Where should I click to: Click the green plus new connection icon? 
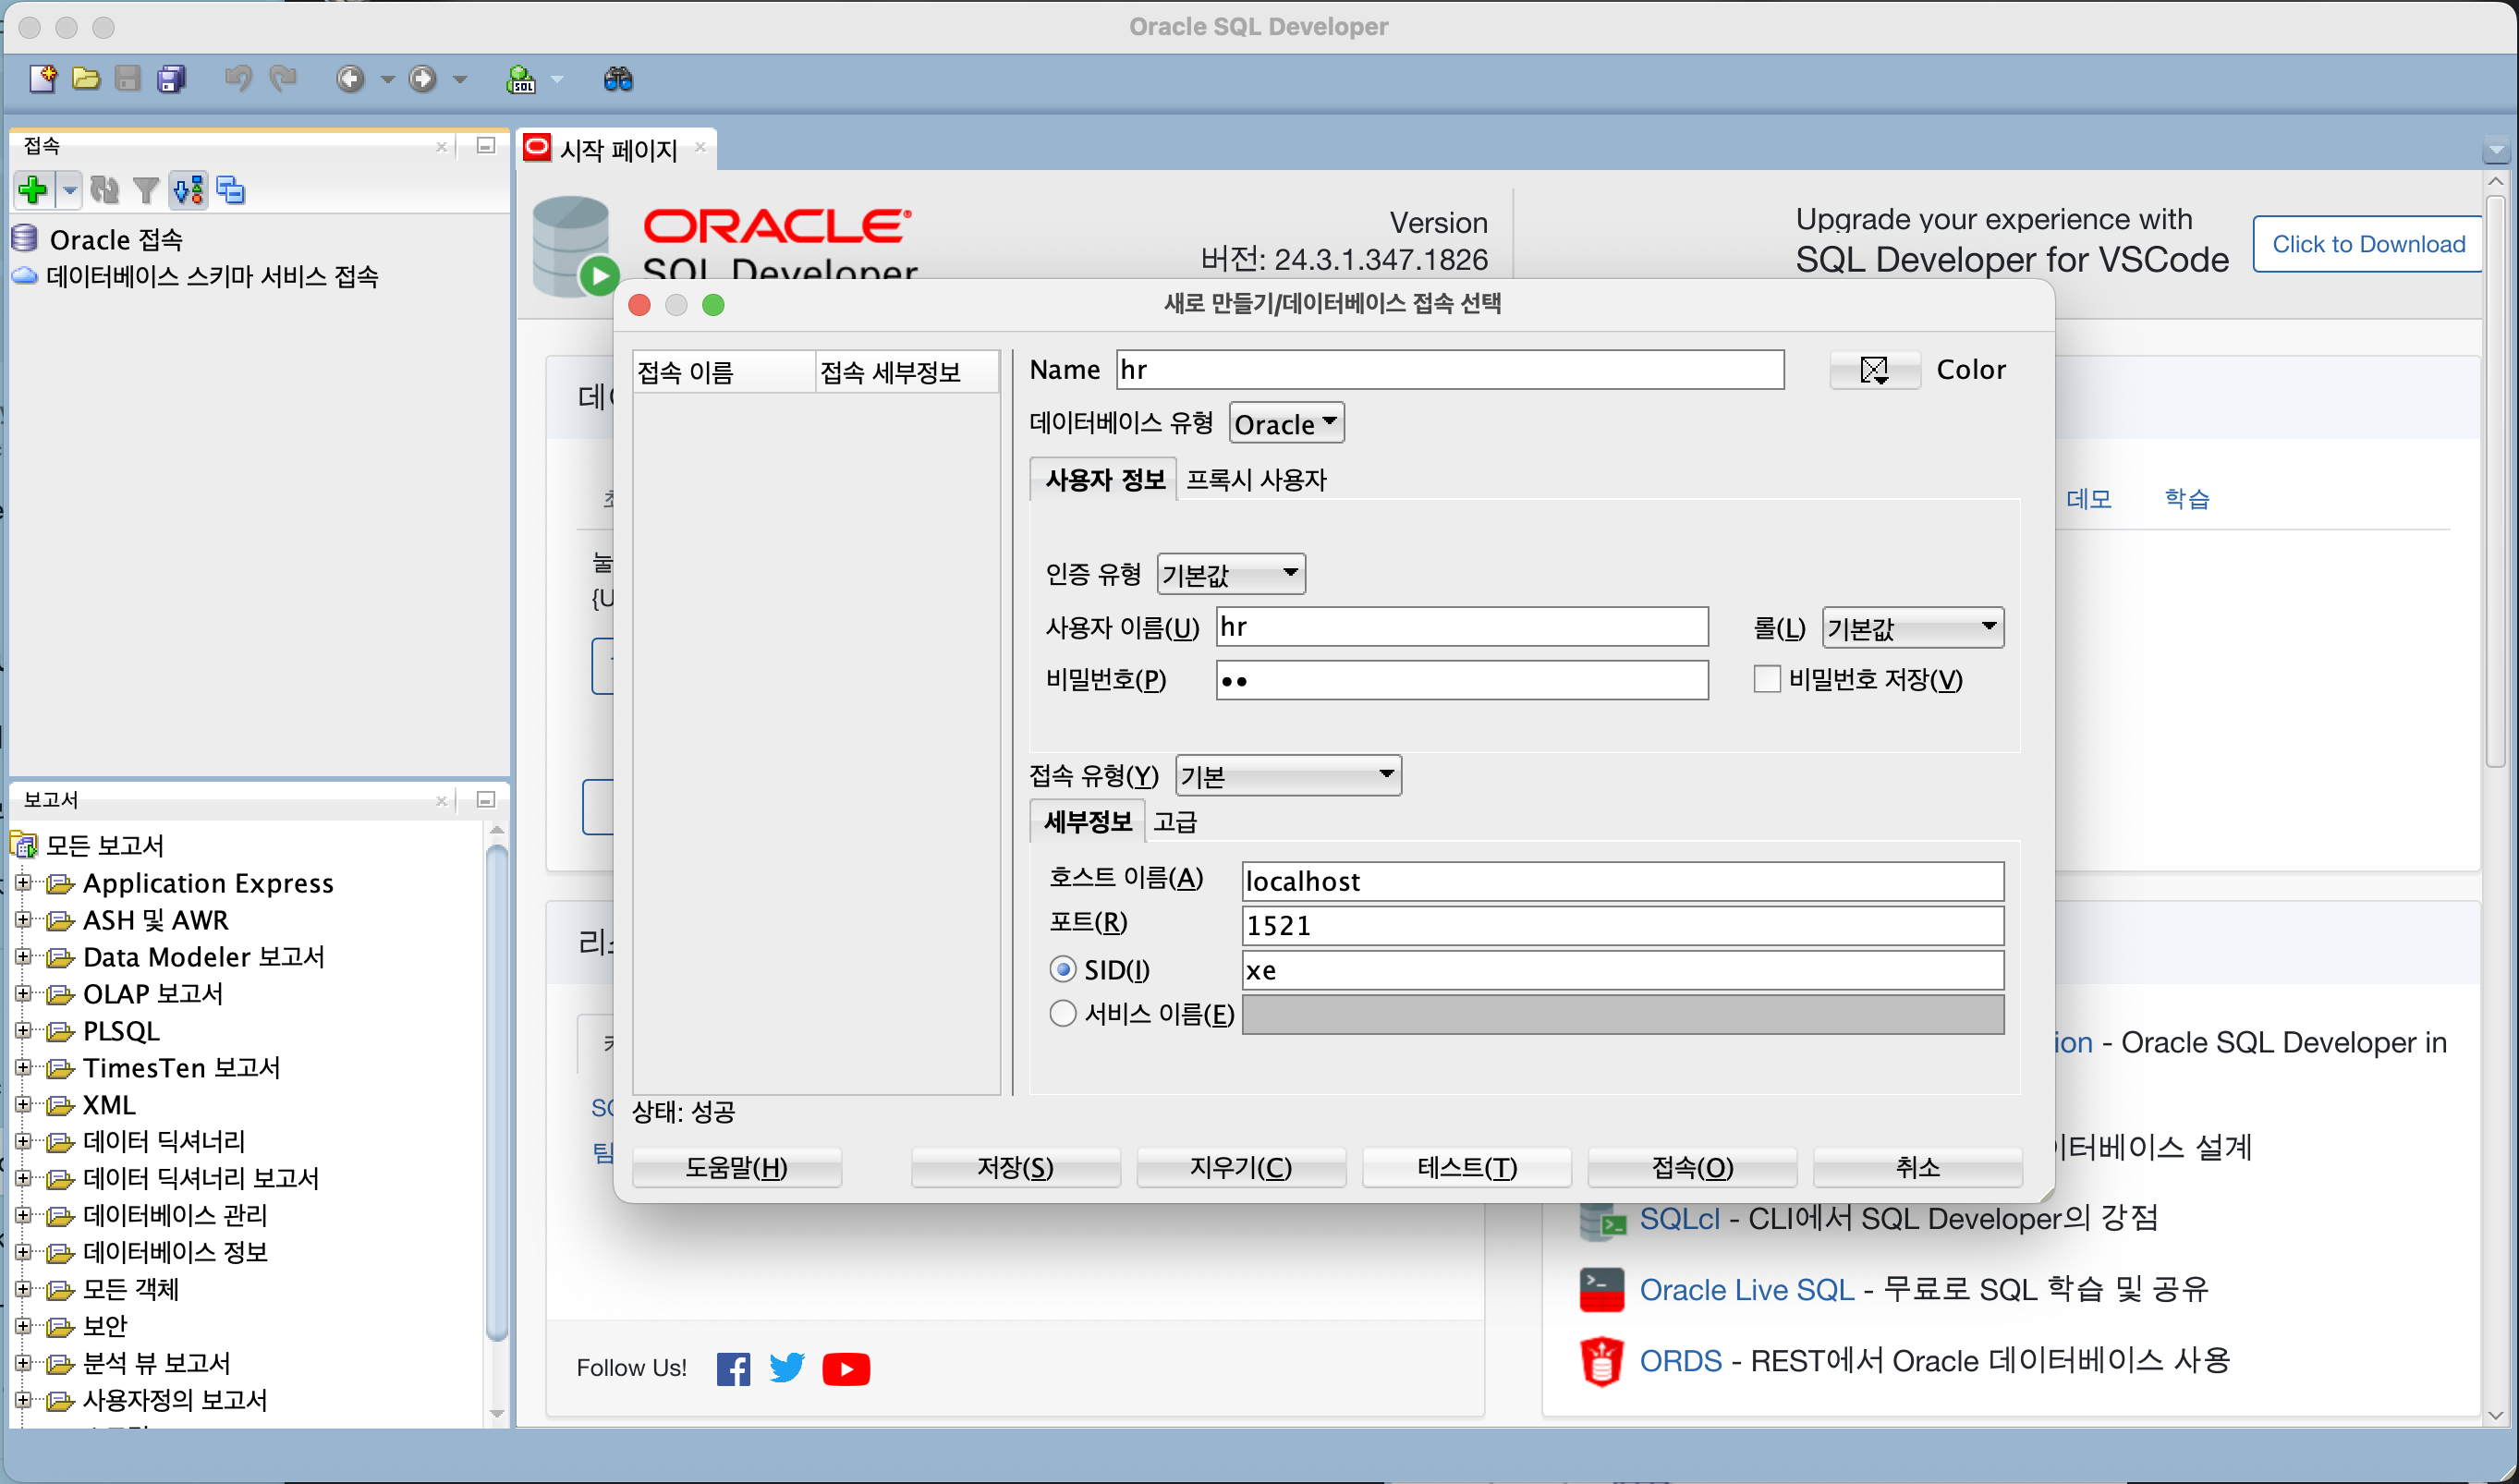32,189
